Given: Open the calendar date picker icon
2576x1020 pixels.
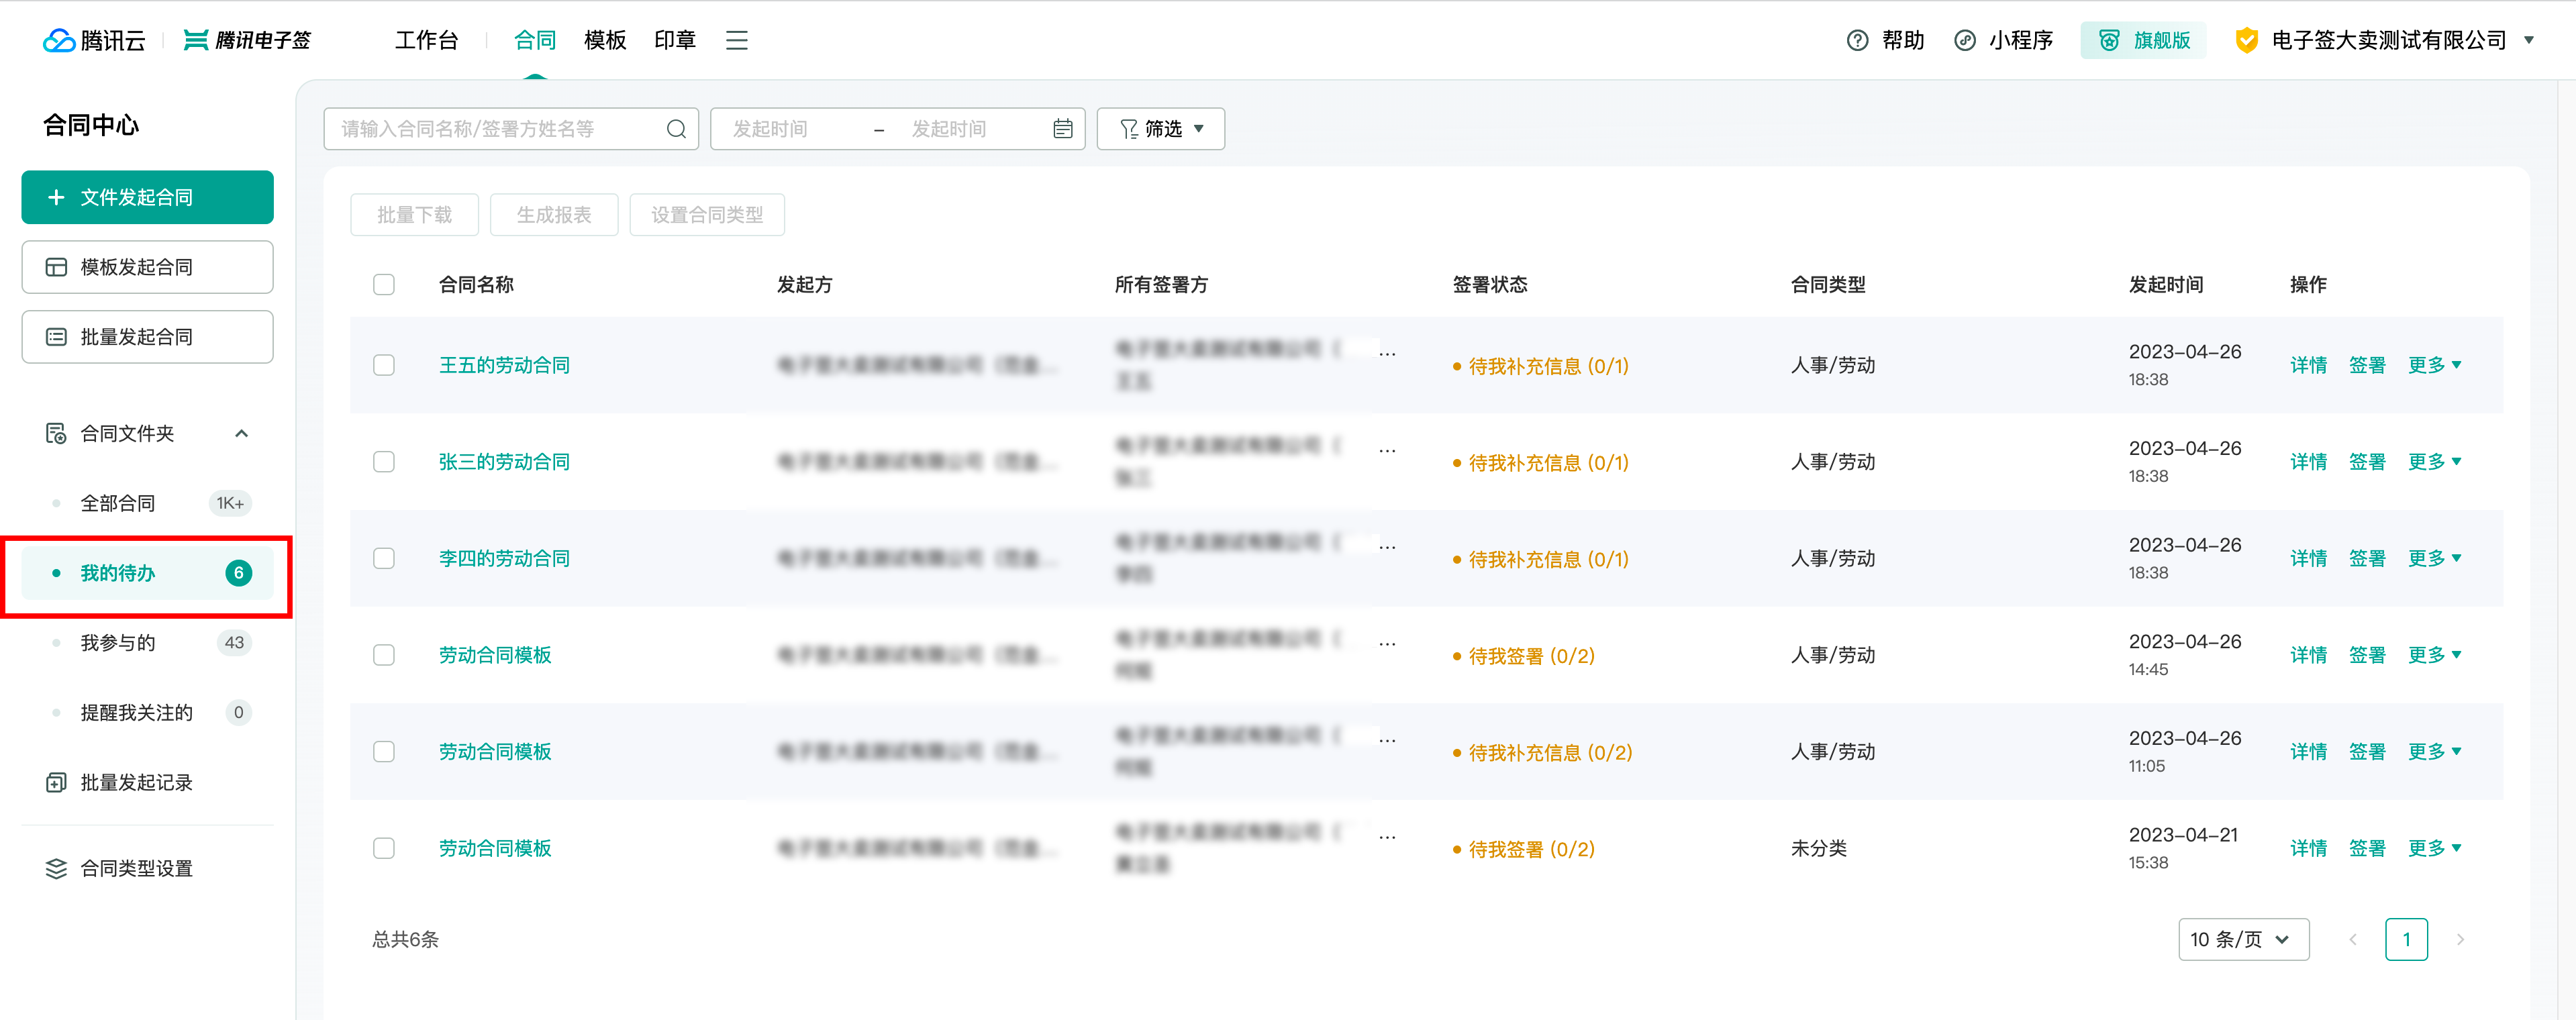Looking at the screenshot, I should 1062,129.
